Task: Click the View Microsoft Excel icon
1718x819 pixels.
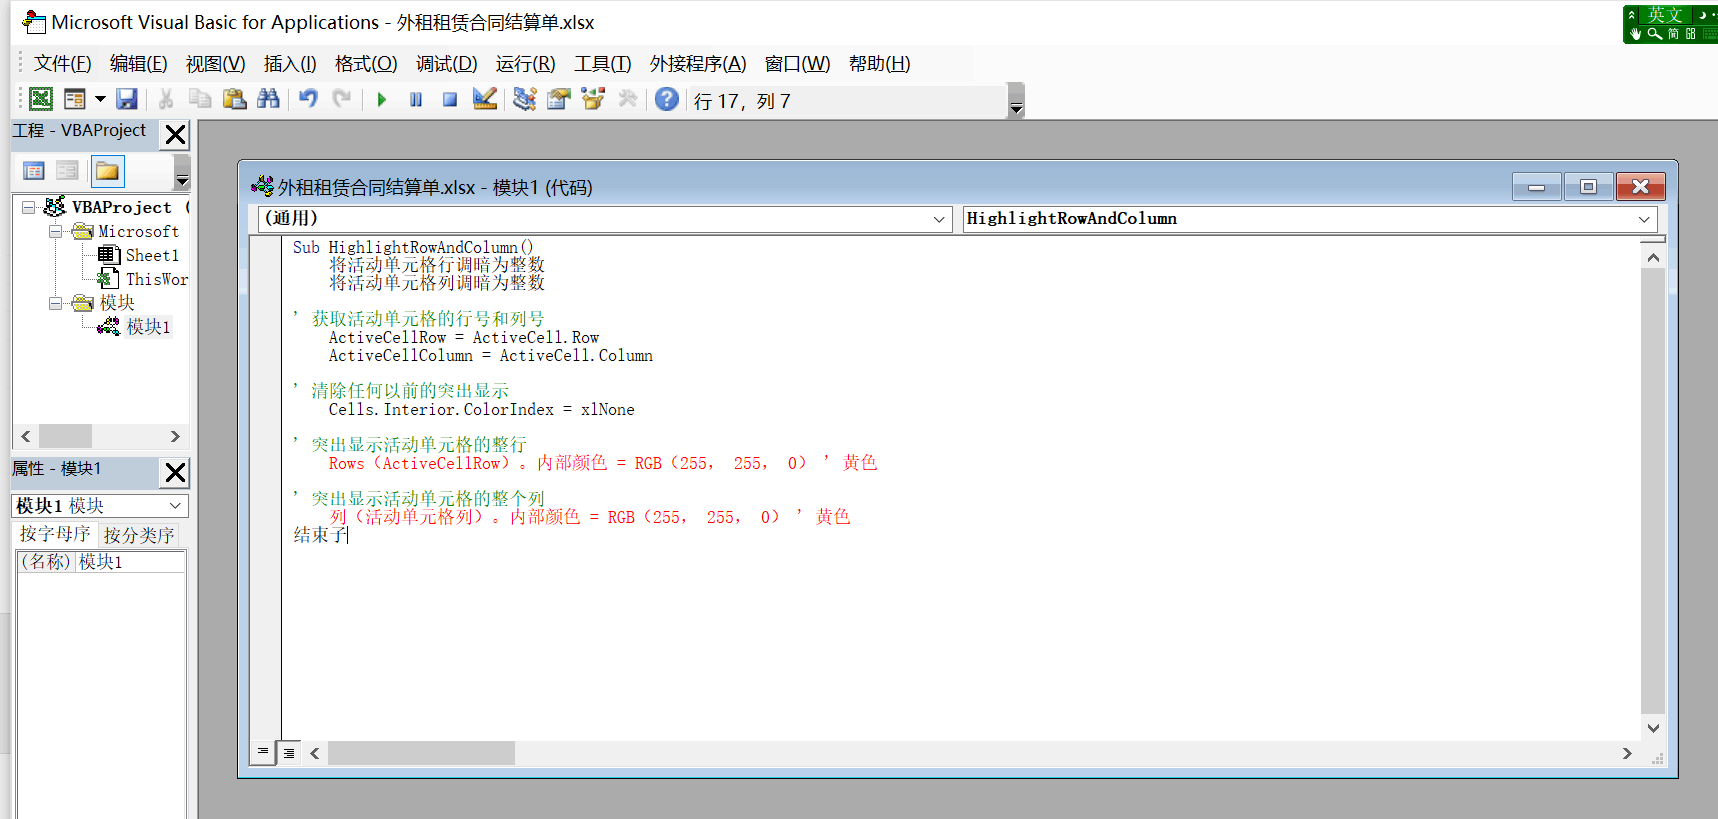Action: coord(41,99)
